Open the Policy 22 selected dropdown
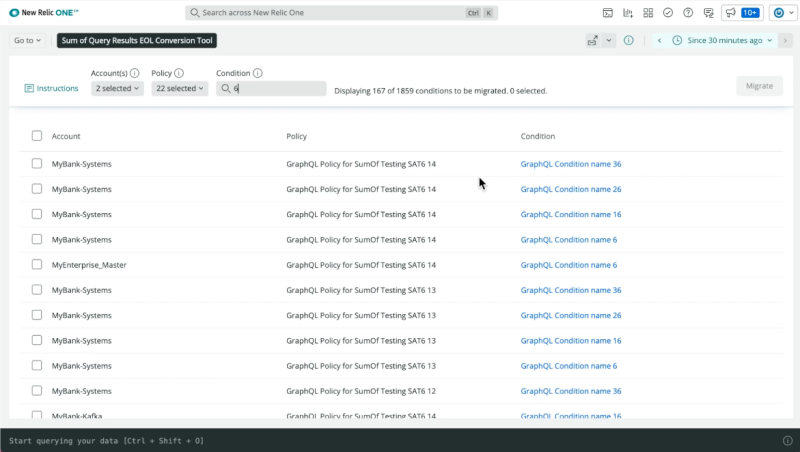The height and width of the screenshot is (452, 800). click(x=180, y=88)
